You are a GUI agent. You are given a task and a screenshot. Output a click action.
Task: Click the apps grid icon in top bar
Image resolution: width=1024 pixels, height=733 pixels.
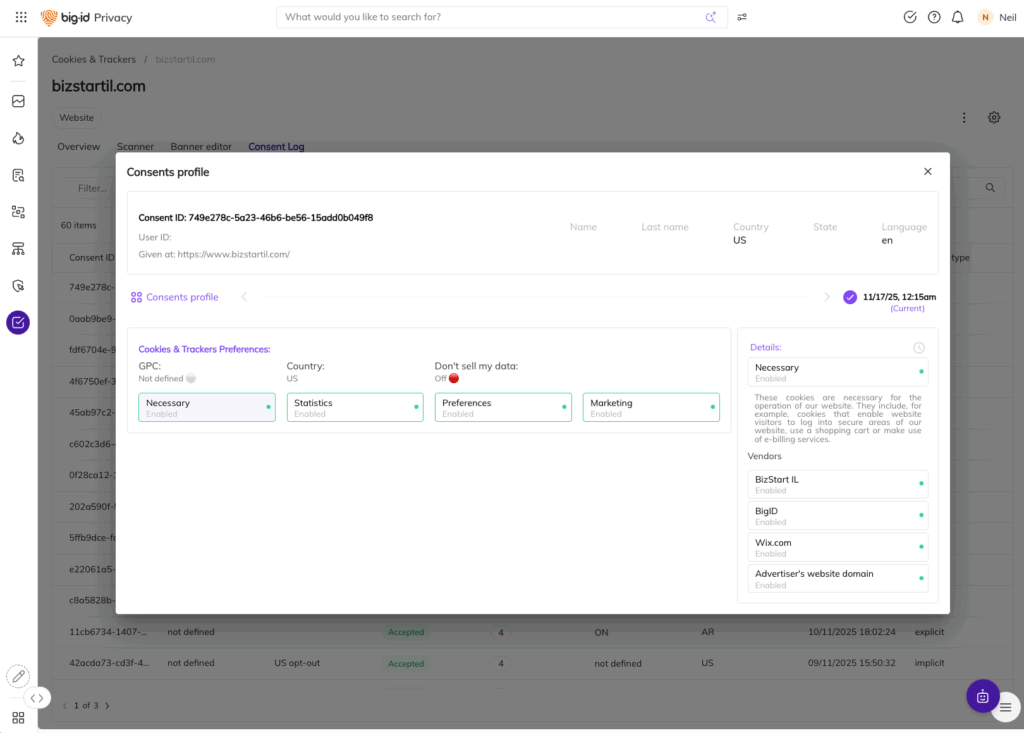click(x=21, y=17)
